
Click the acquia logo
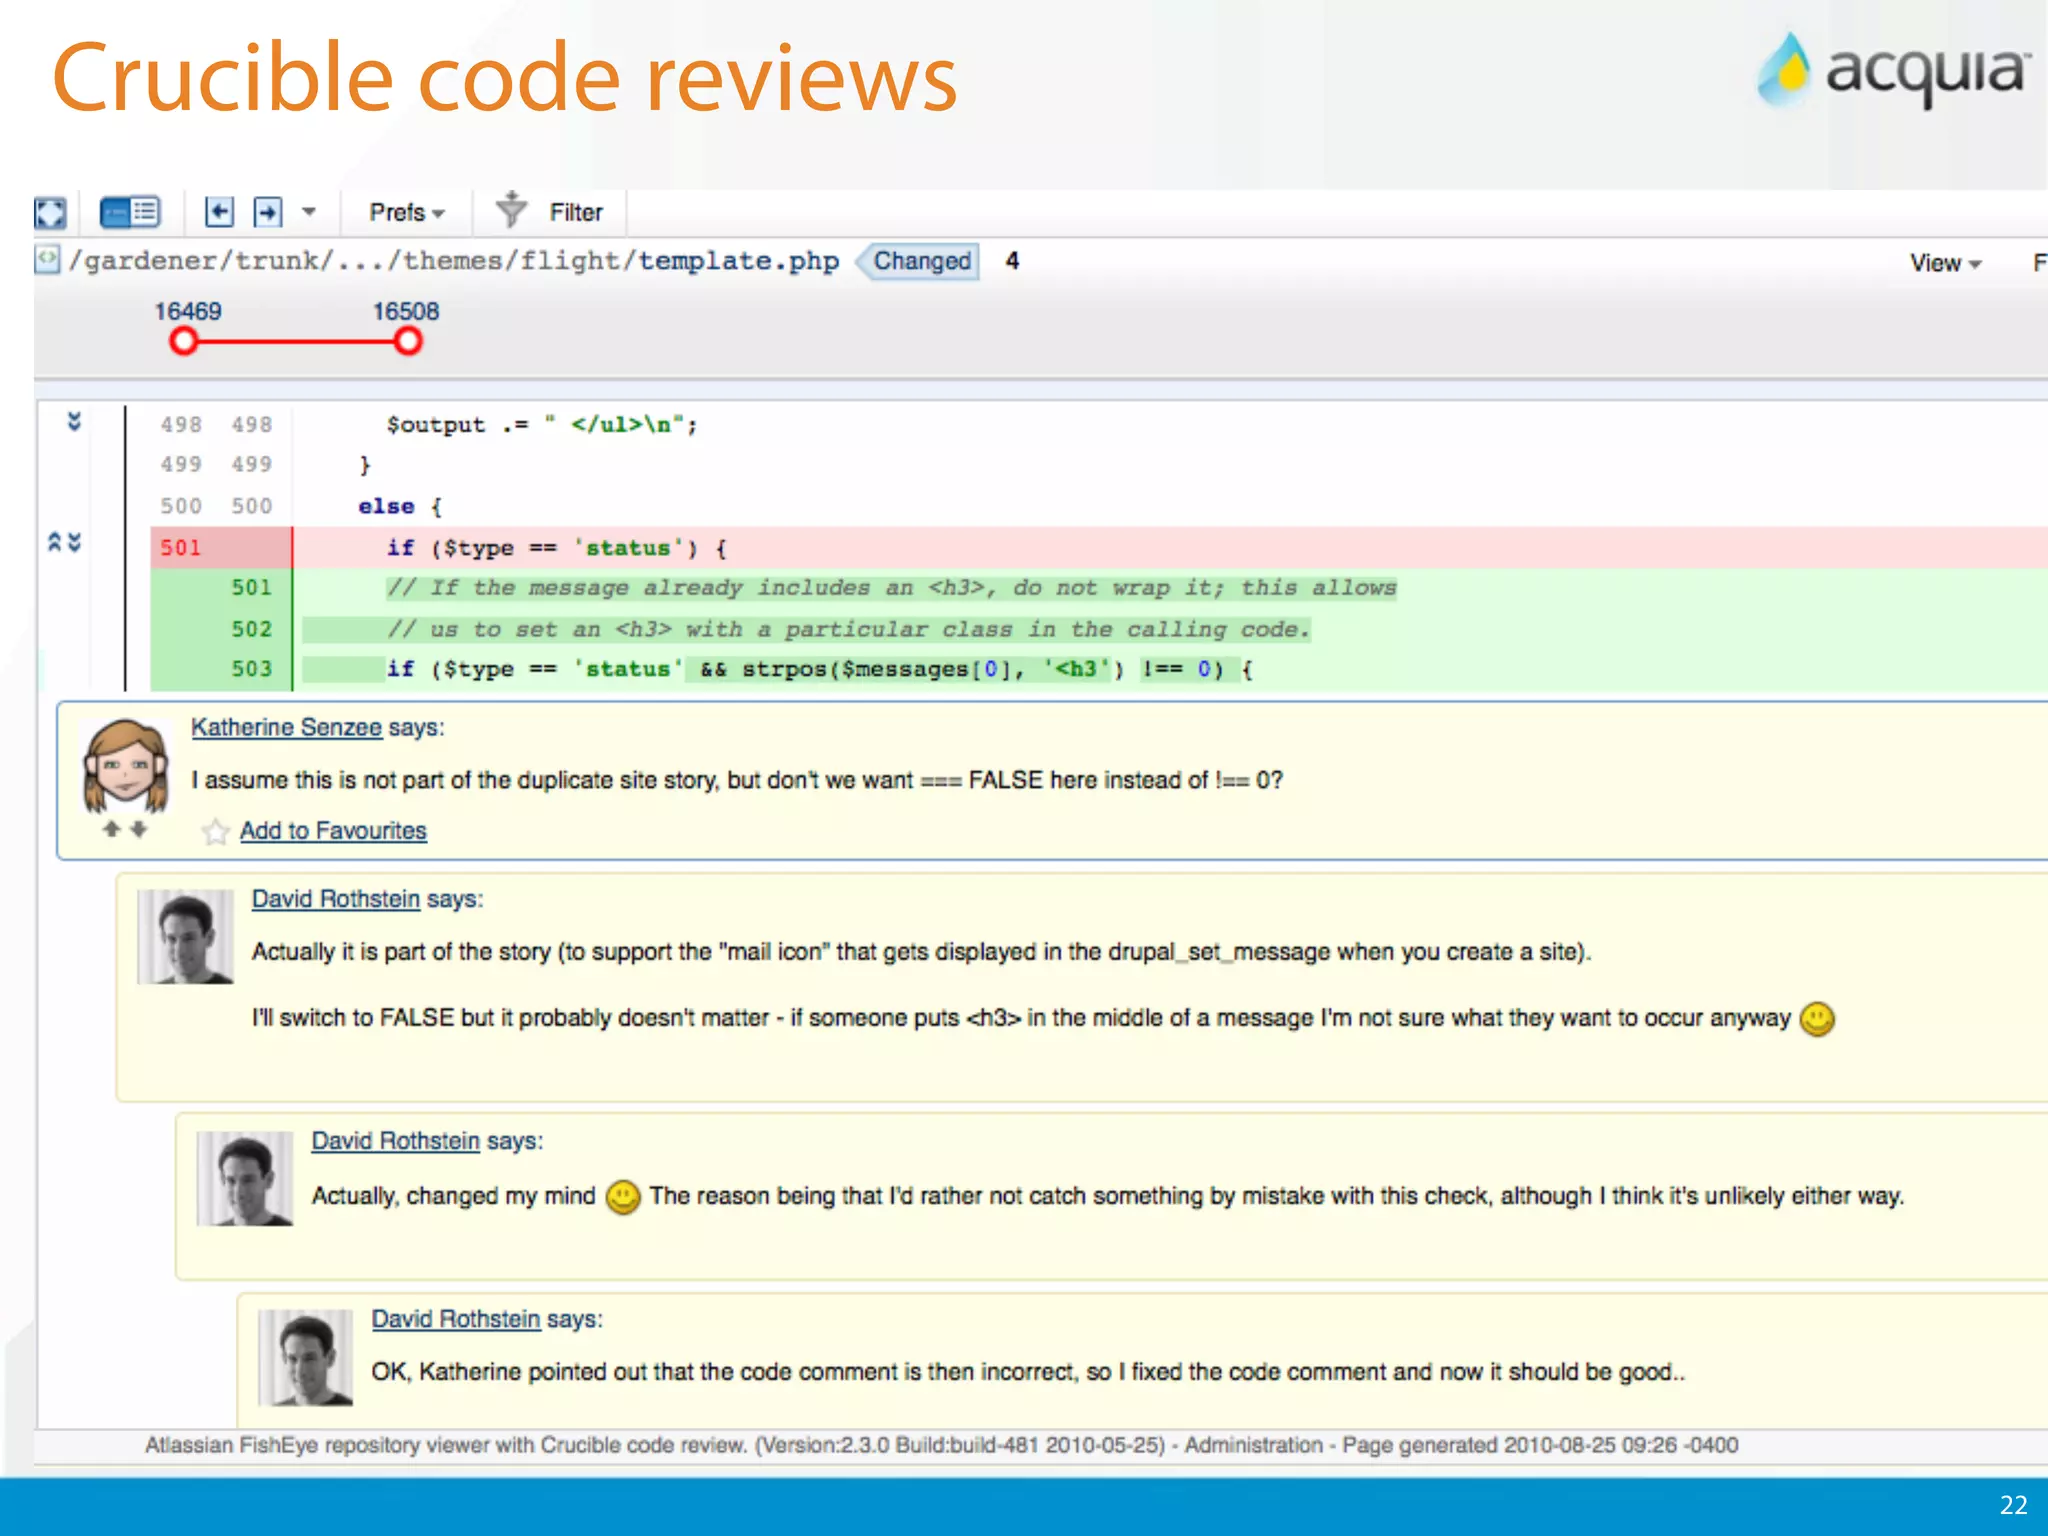coord(1894,70)
